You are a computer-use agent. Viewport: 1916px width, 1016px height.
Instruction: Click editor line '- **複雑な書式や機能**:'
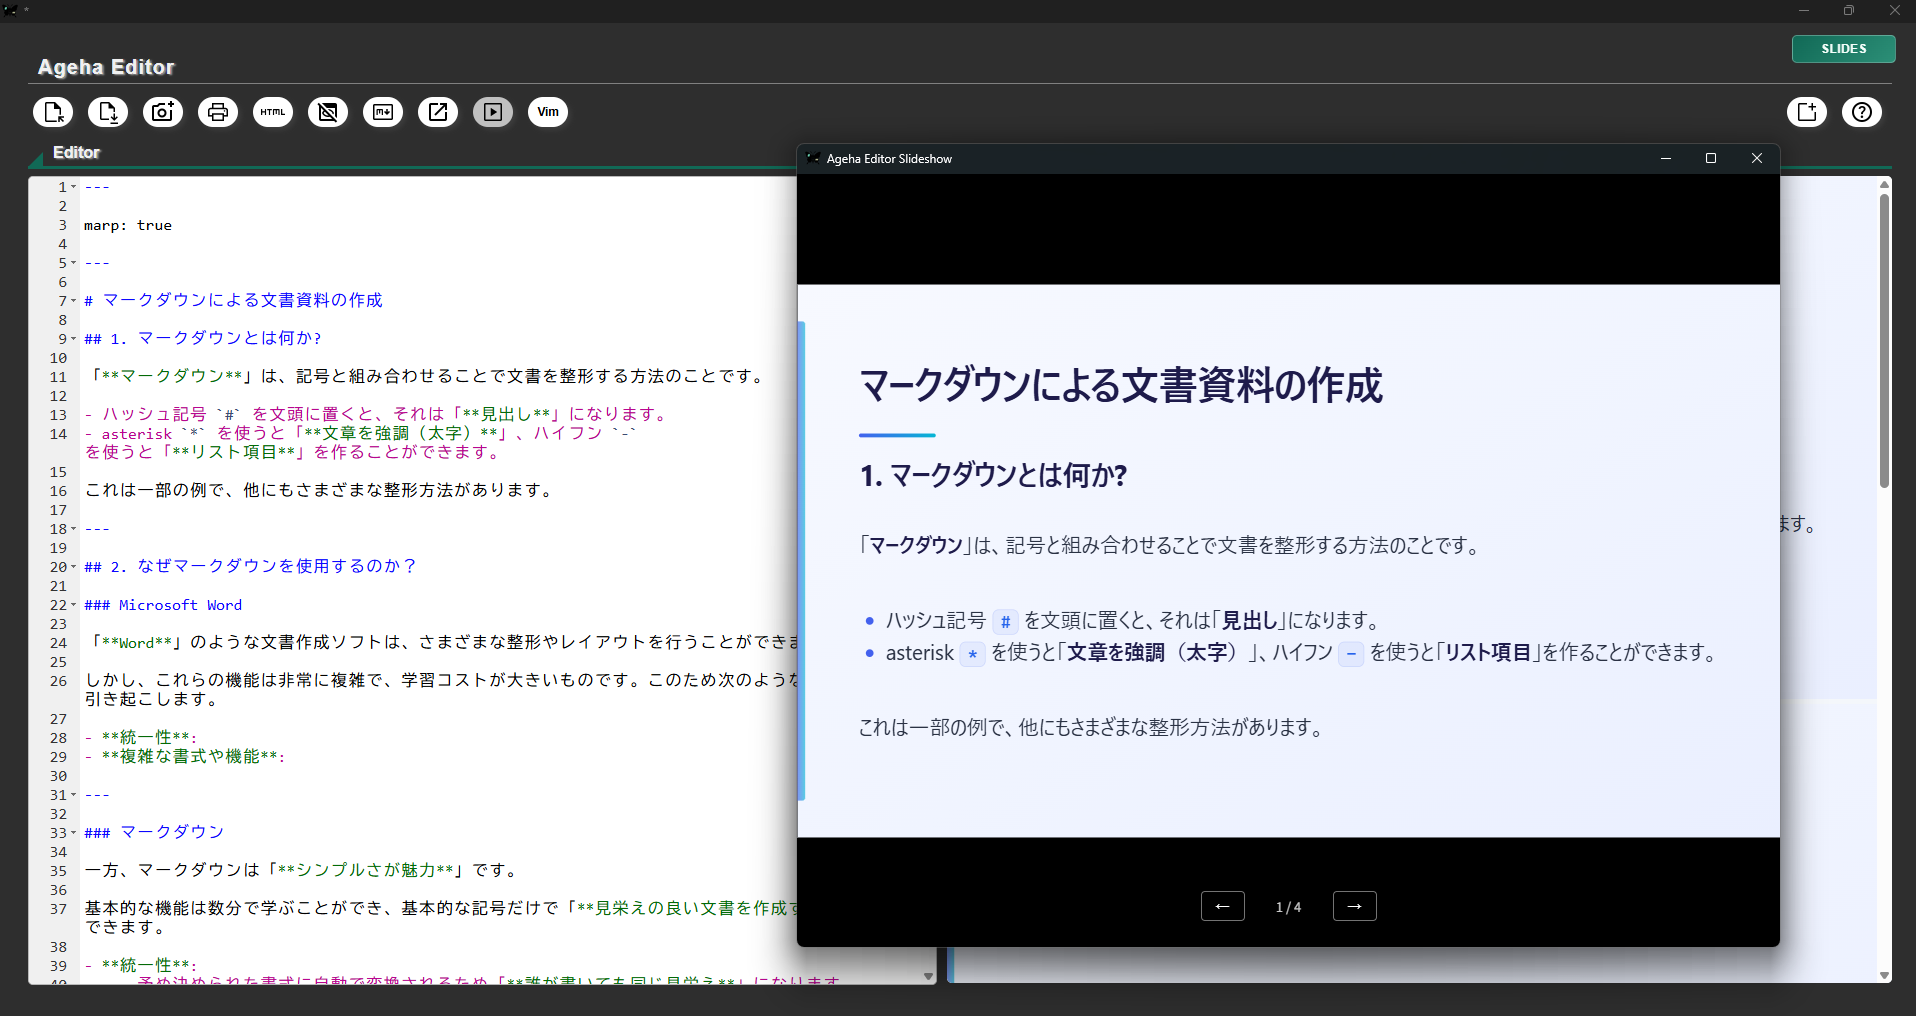pyautogui.click(x=185, y=757)
